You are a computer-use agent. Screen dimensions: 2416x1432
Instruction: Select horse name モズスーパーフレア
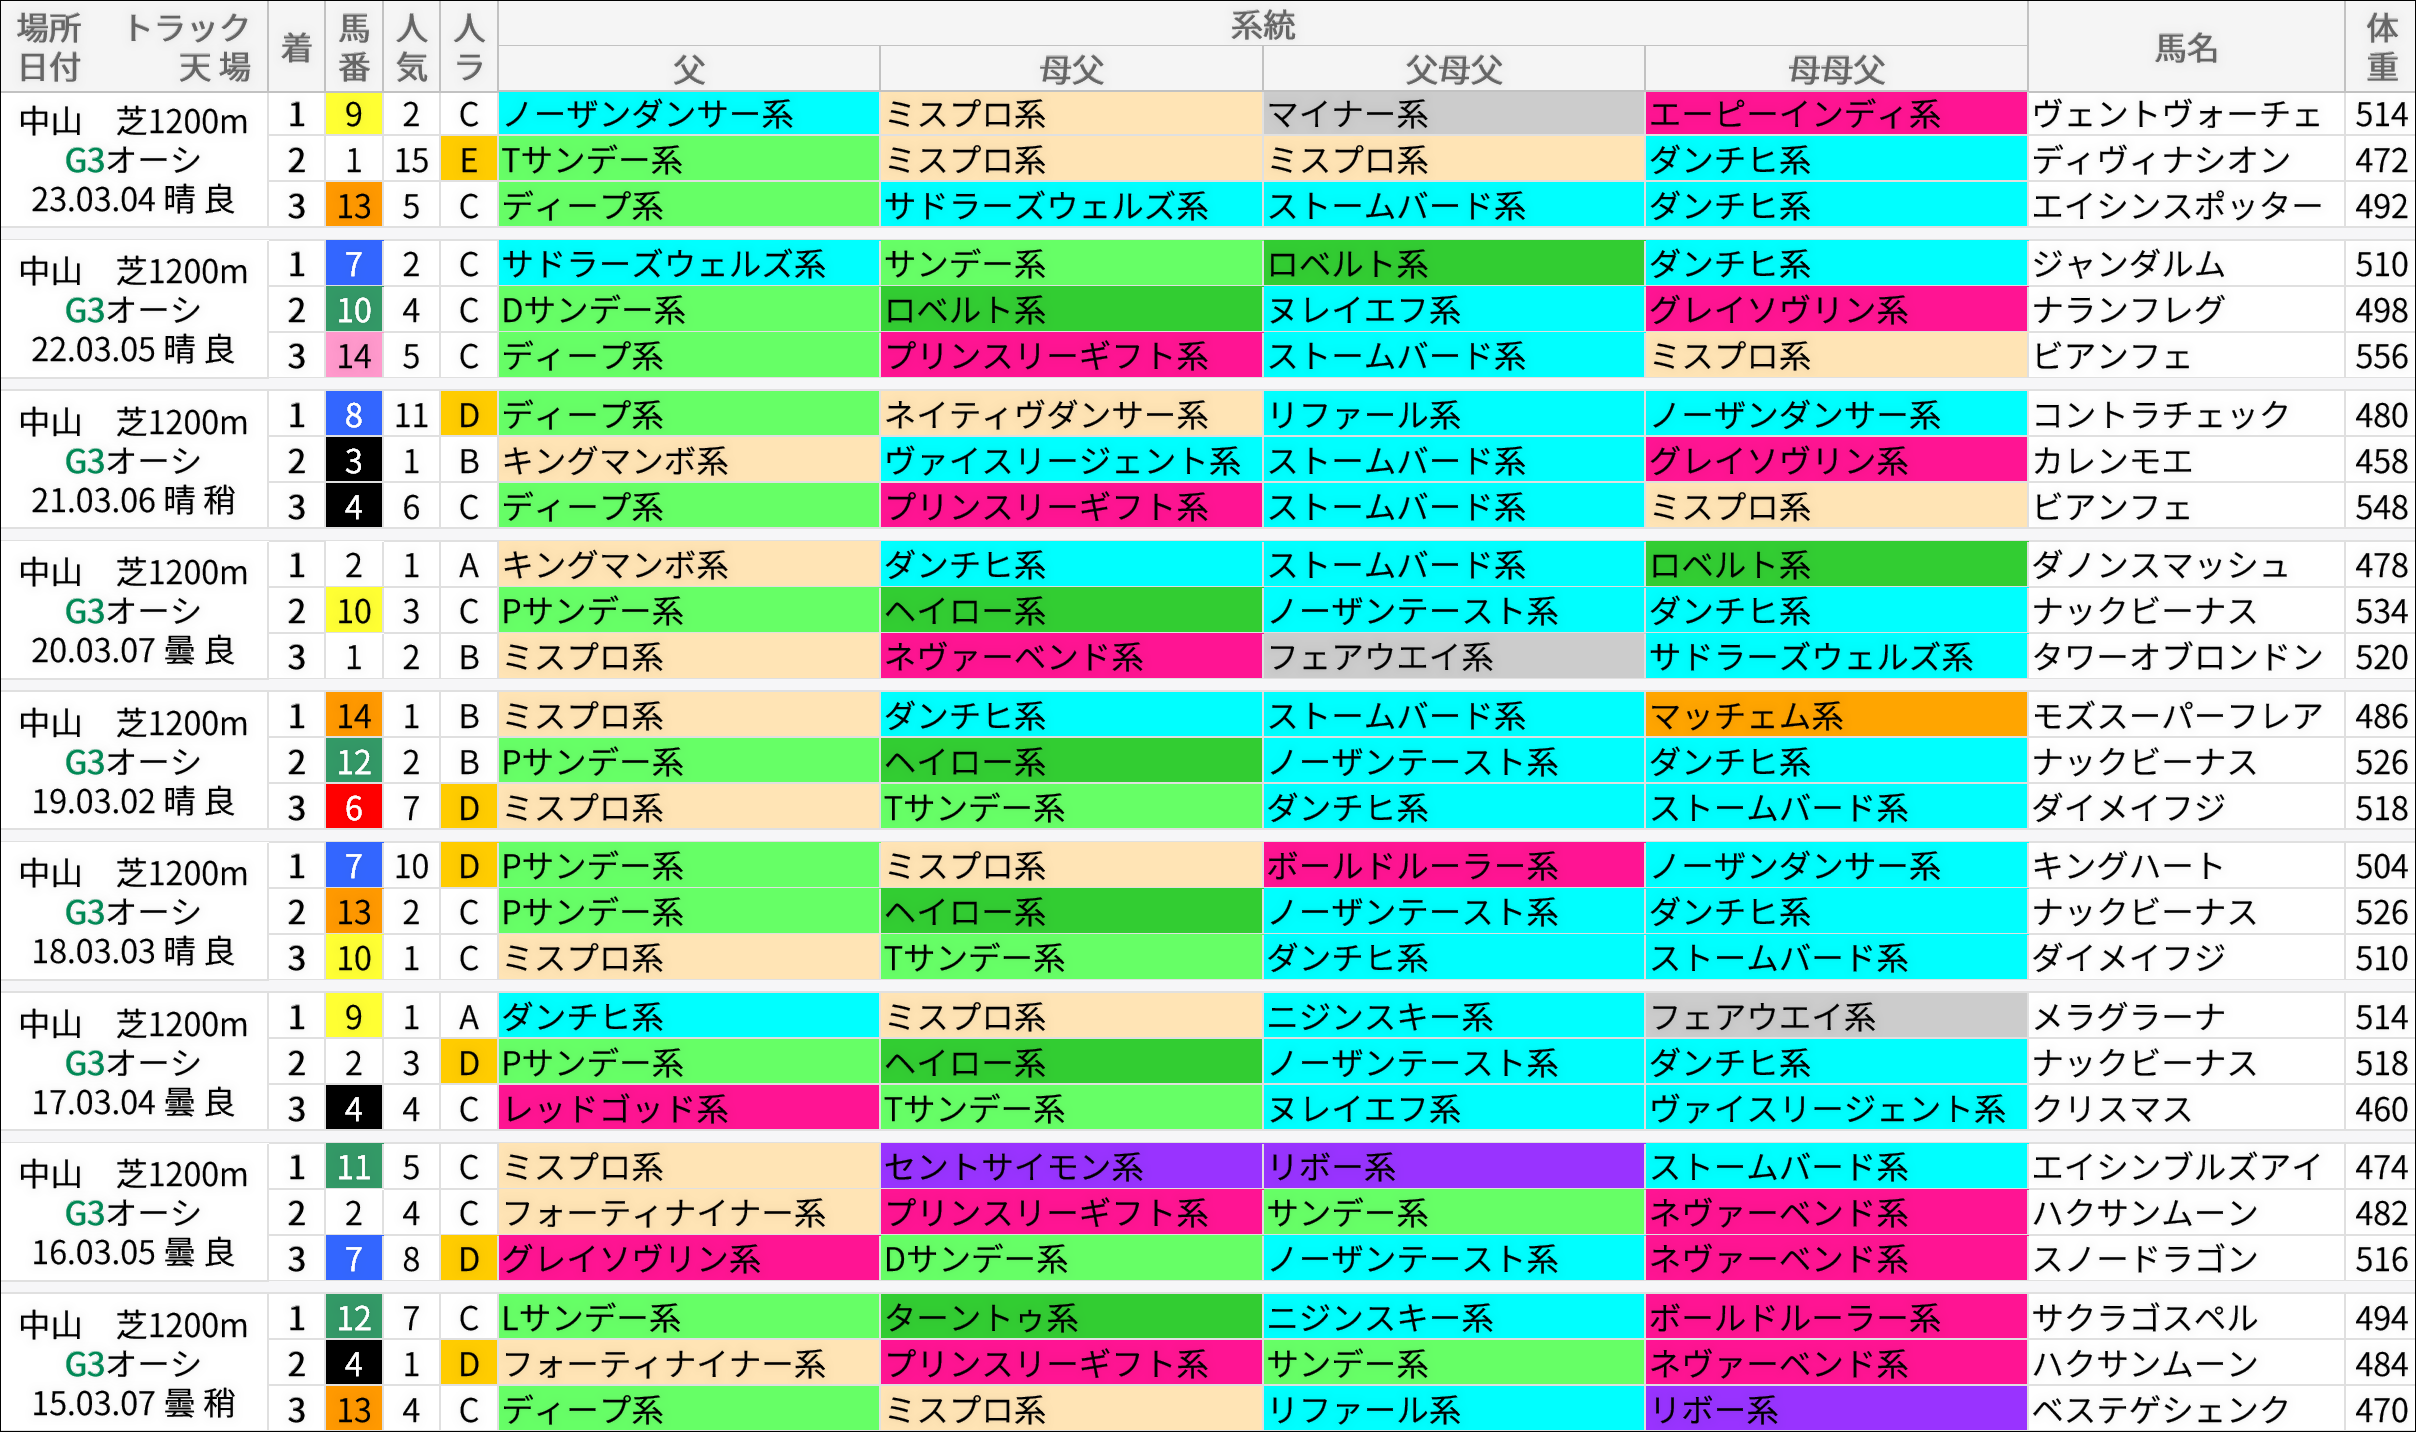pyautogui.click(x=2177, y=717)
